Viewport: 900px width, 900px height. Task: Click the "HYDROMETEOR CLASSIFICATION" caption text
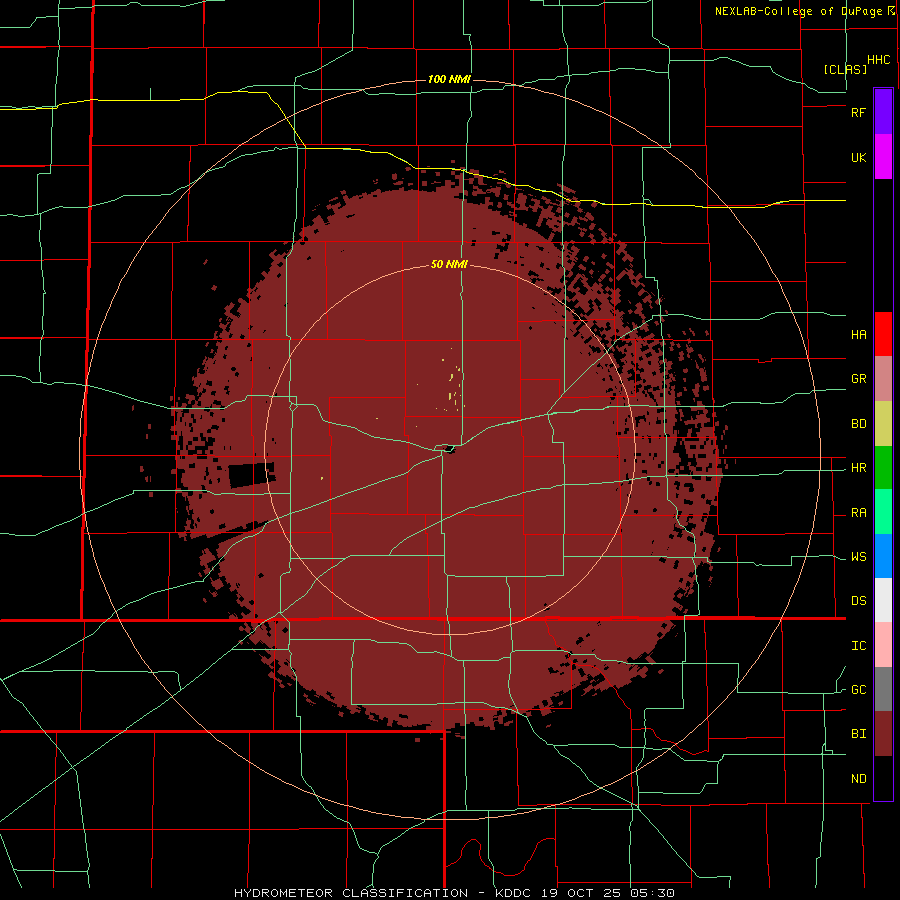[x=351, y=893]
